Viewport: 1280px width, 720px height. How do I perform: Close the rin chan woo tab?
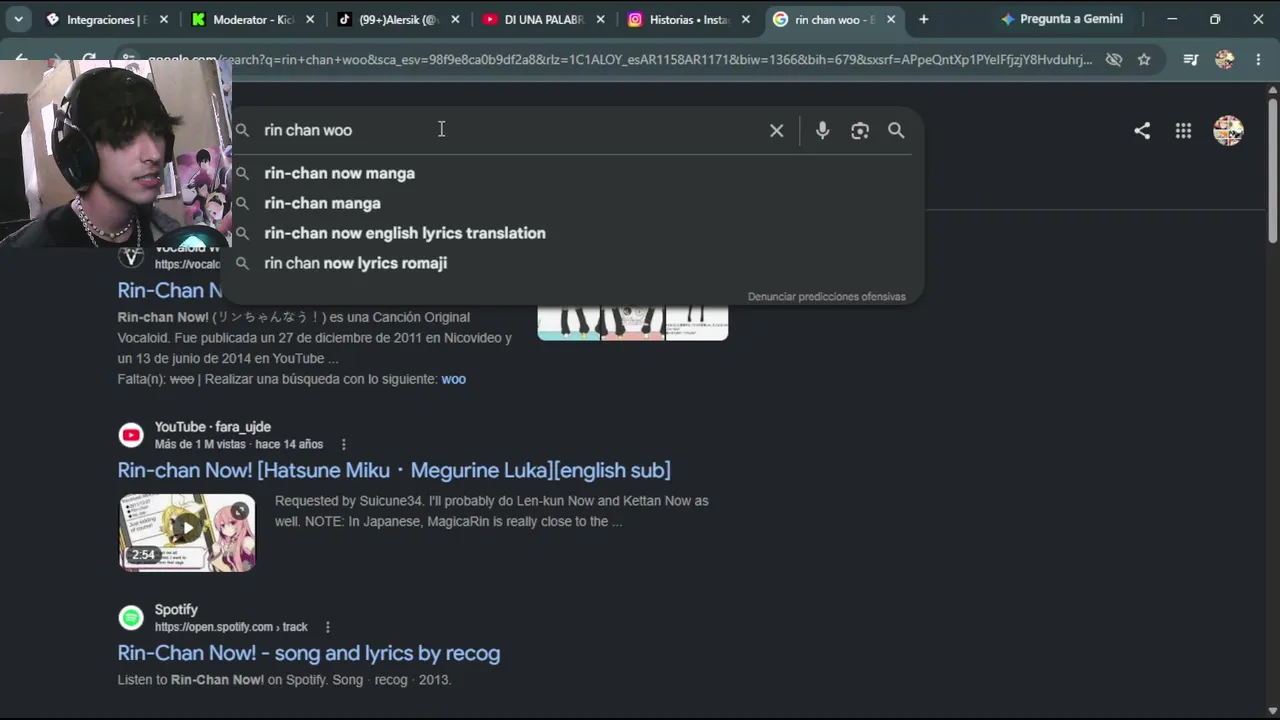click(x=891, y=19)
